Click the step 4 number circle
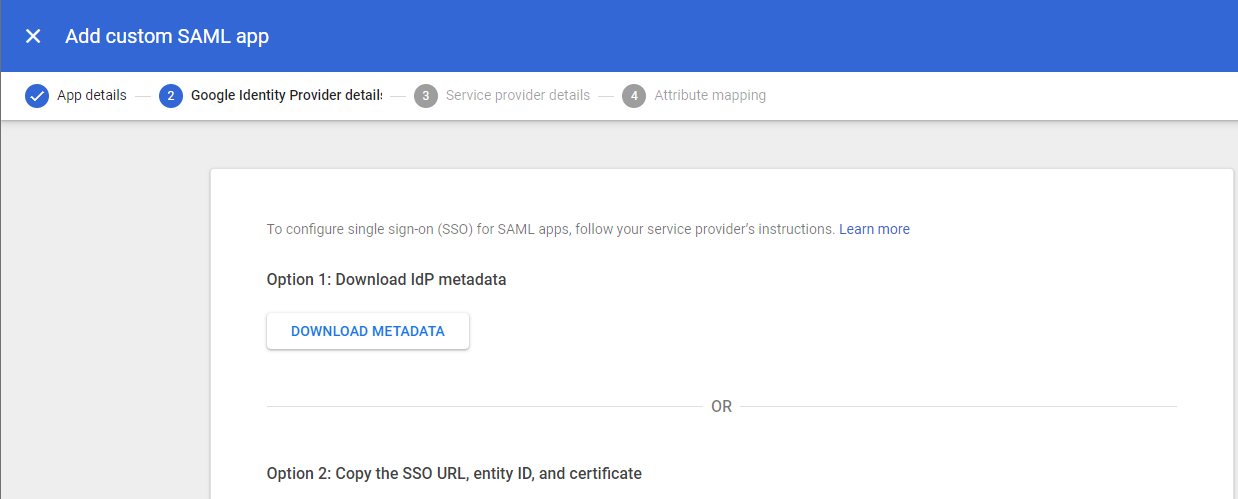Image resolution: width=1238 pixels, height=499 pixels. 633,96
